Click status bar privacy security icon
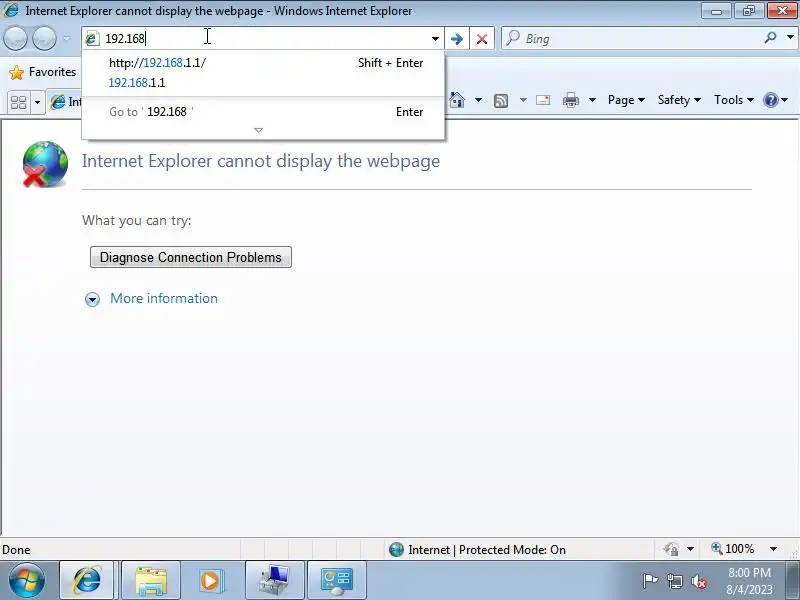This screenshot has height=600, width=800. tap(671, 549)
